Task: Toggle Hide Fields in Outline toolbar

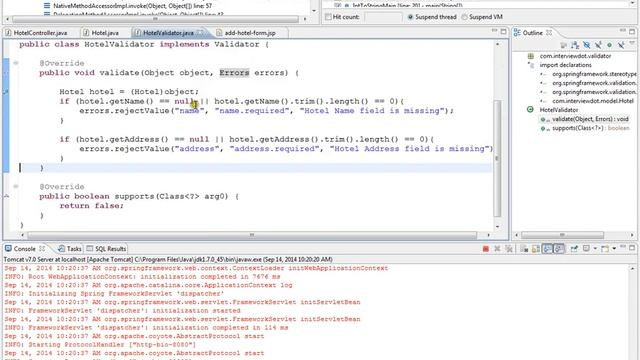Action: (x=587, y=45)
